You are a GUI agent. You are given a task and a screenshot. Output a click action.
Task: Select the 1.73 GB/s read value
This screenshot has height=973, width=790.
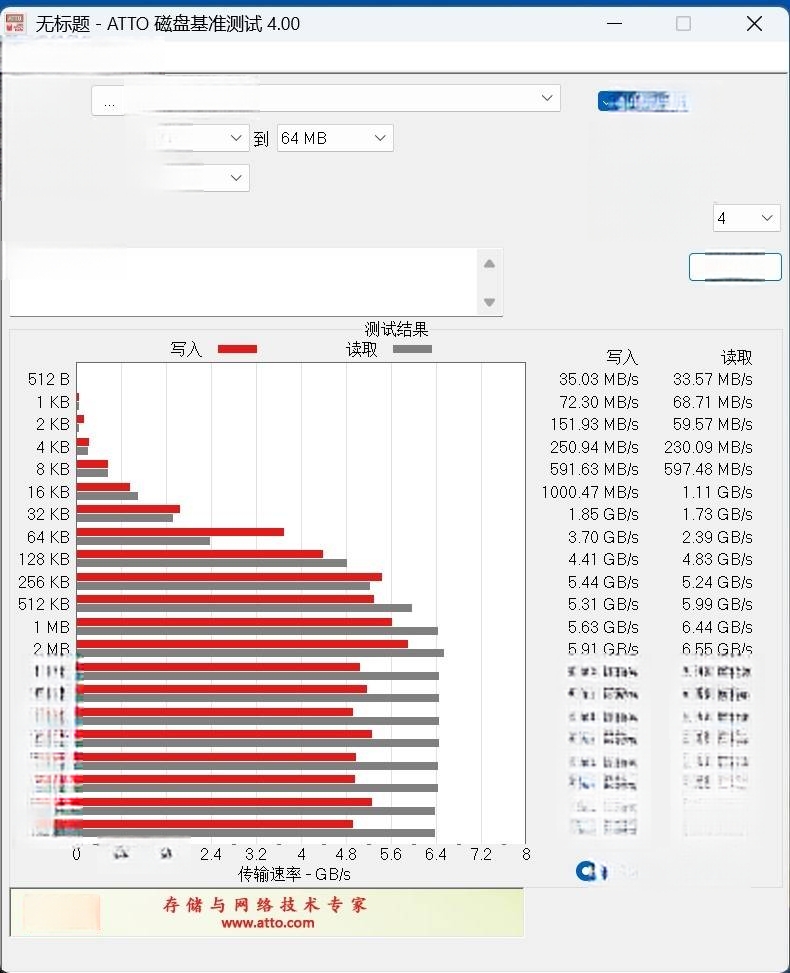point(717,514)
